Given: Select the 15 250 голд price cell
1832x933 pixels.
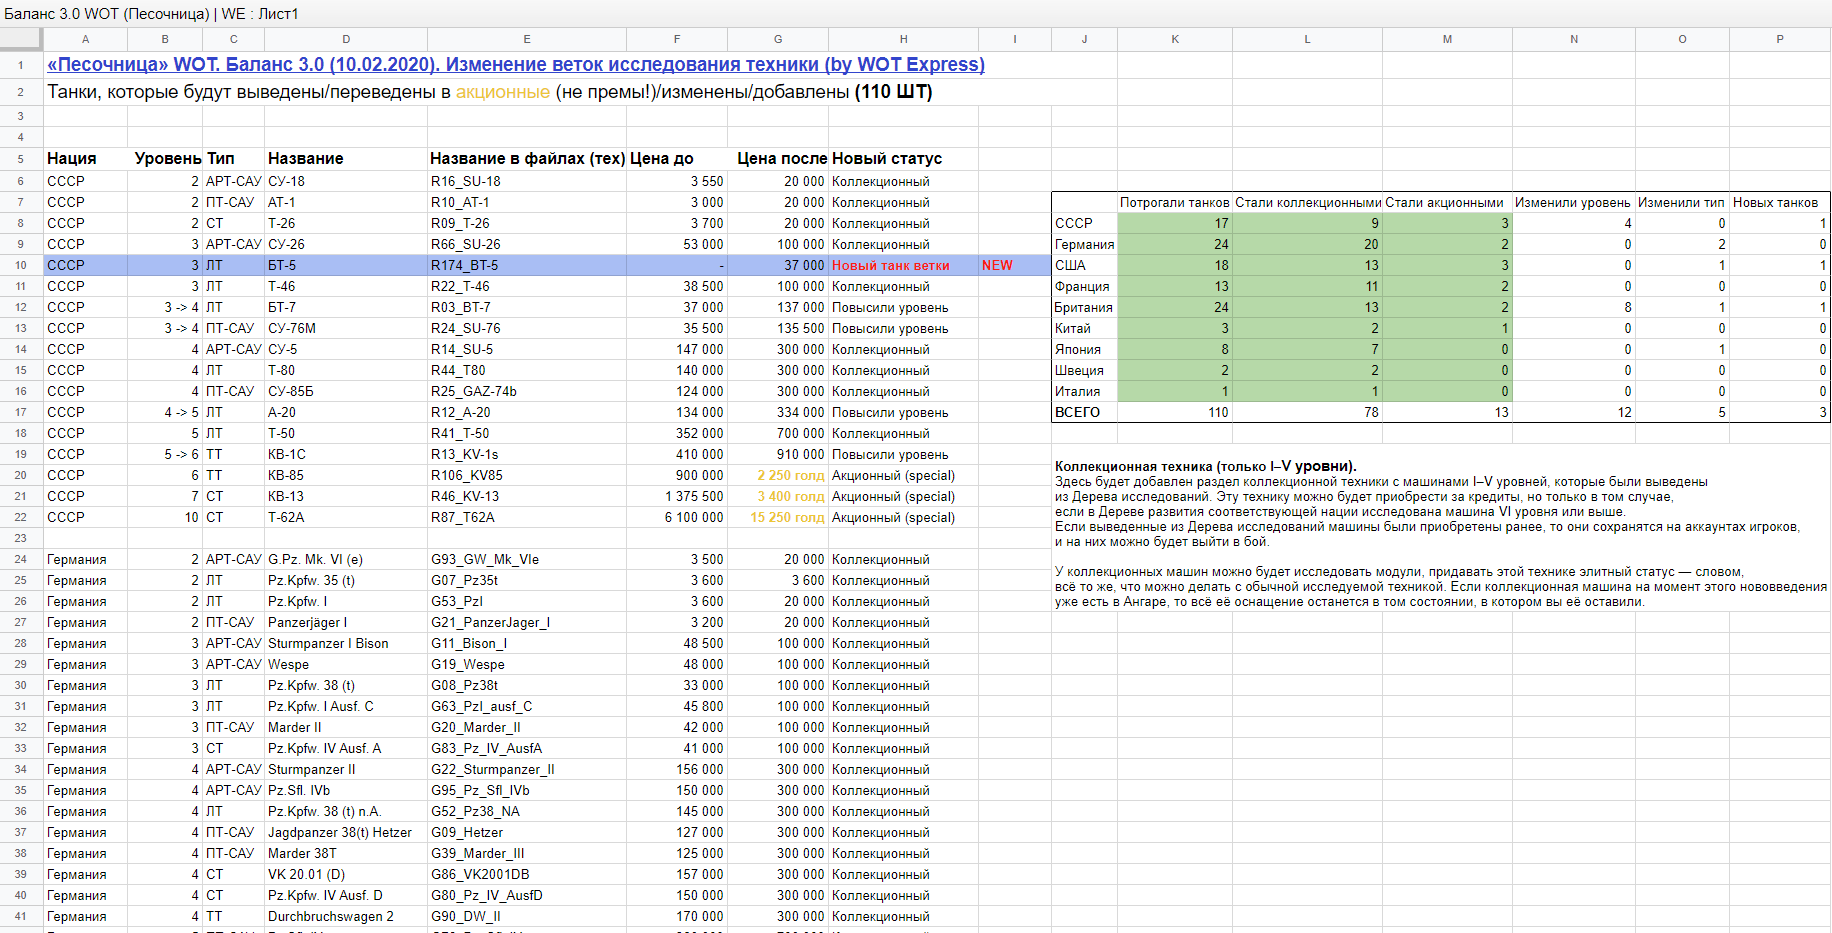Looking at the screenshot, I should (x=778, y=517).
